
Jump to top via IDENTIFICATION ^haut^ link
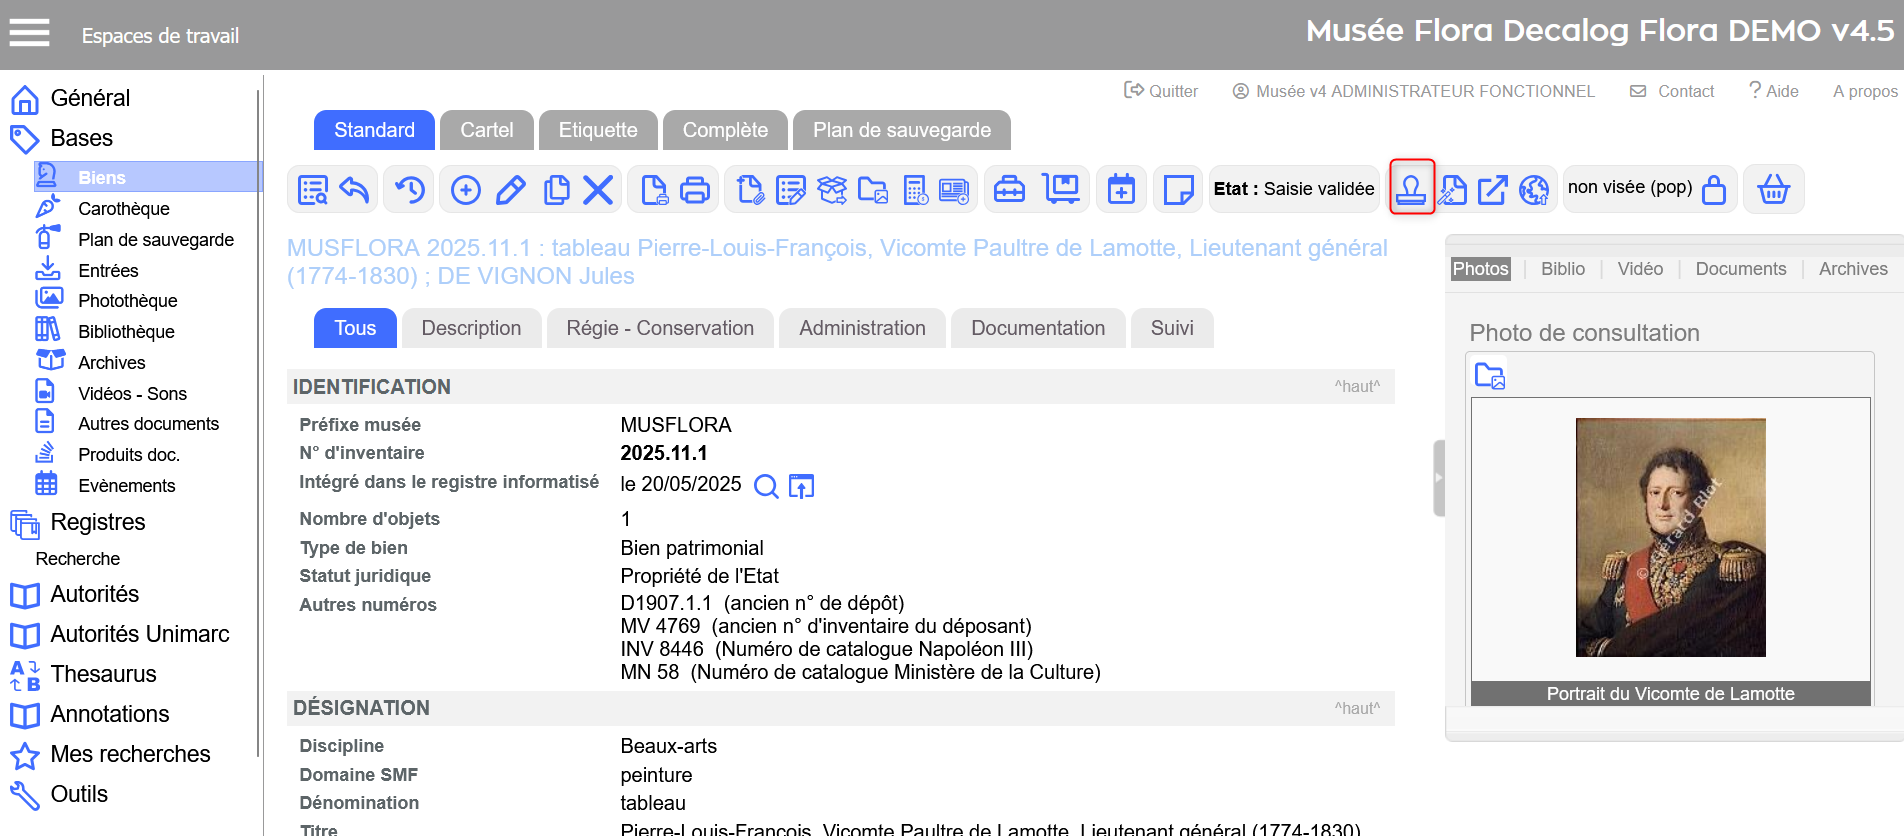point(1356,387)
